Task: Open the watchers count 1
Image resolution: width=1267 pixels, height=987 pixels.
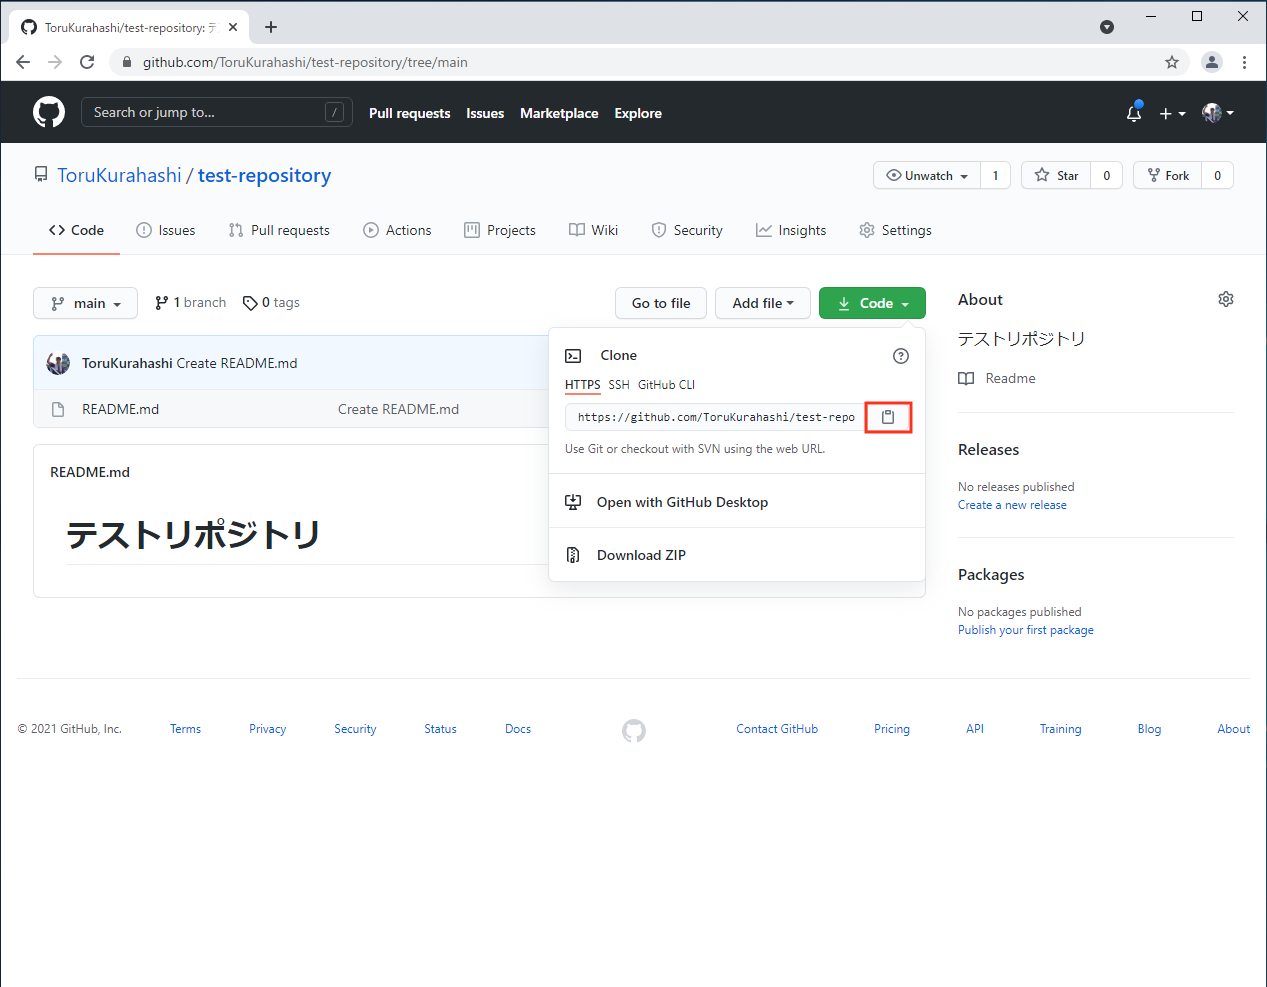Action: pyautogui.click(x=995, y=175)
